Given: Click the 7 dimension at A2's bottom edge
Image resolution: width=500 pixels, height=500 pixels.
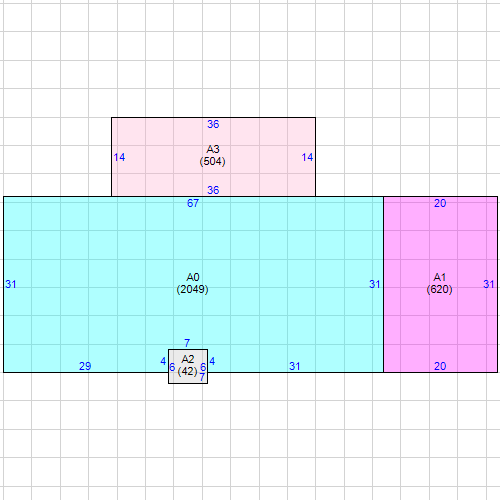Looking at the screenshot, I should (x=202, y=377).
